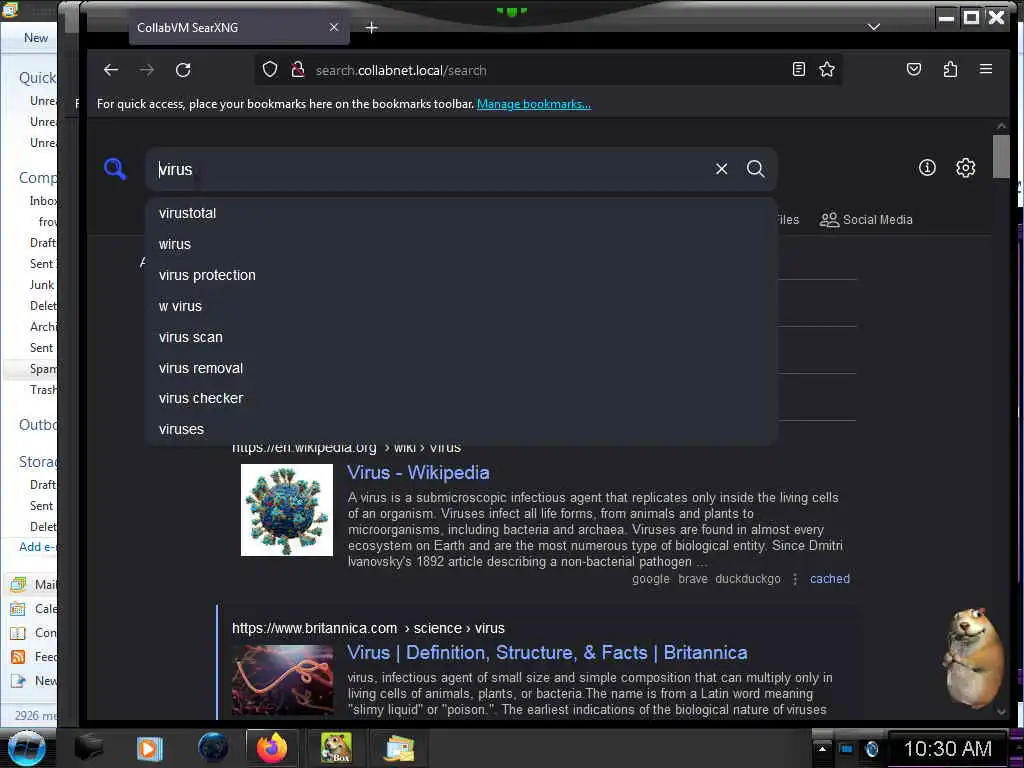Click the Wikipedia virus thumbnail image
Screen dimensions: 1024x768
point(287,510)
